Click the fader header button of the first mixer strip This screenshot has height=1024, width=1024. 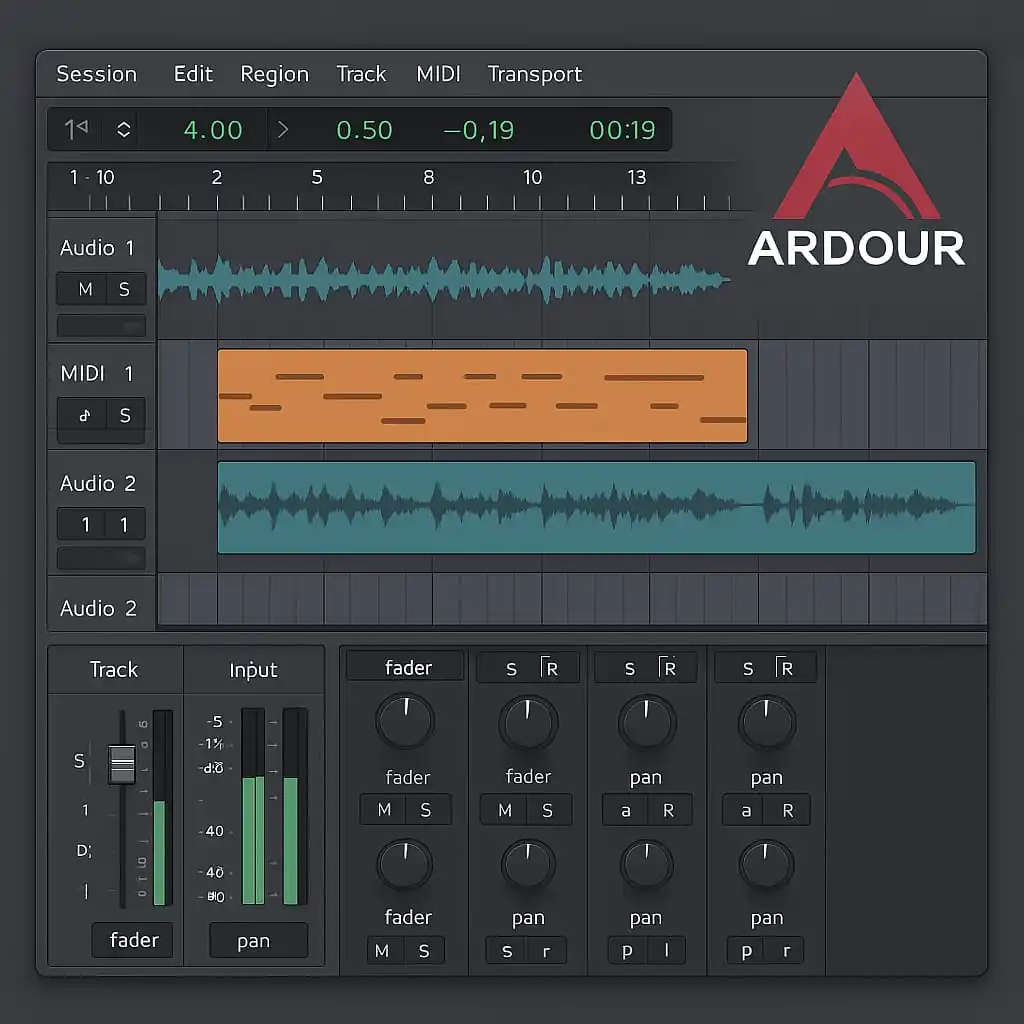click(x=406, y=666)
